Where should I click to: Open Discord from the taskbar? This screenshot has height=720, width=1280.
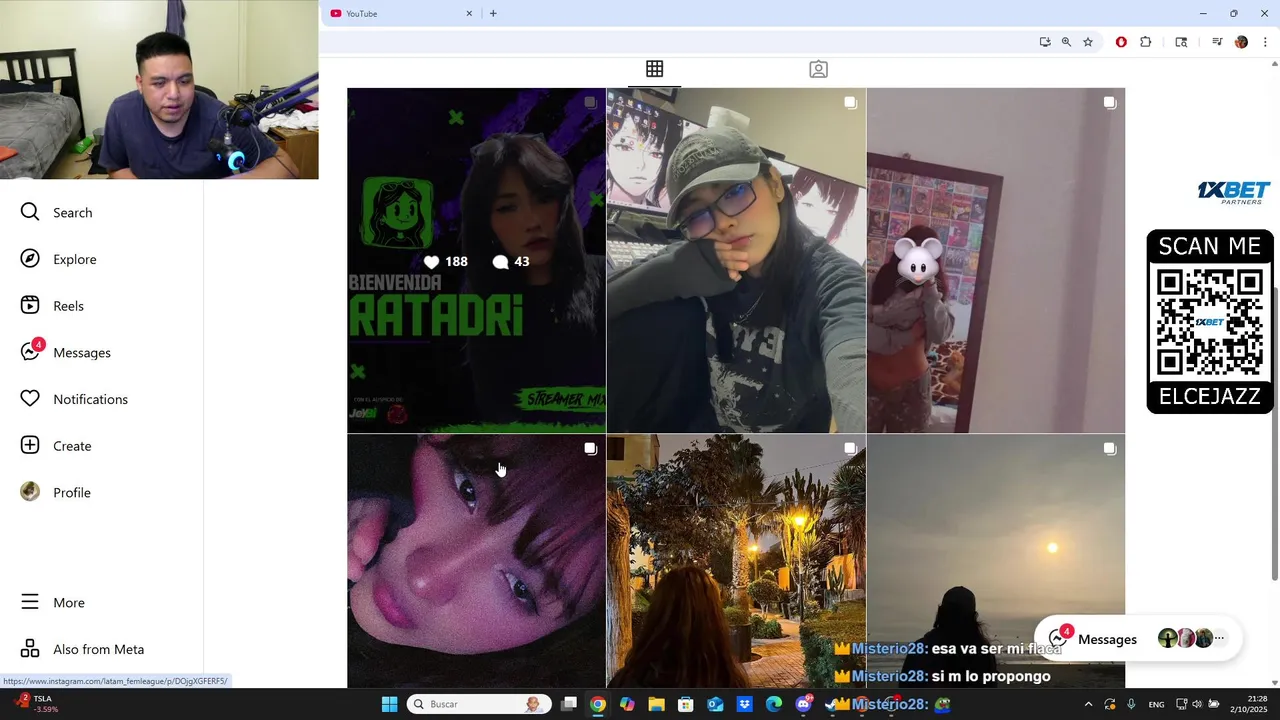(x=803, y=704)
